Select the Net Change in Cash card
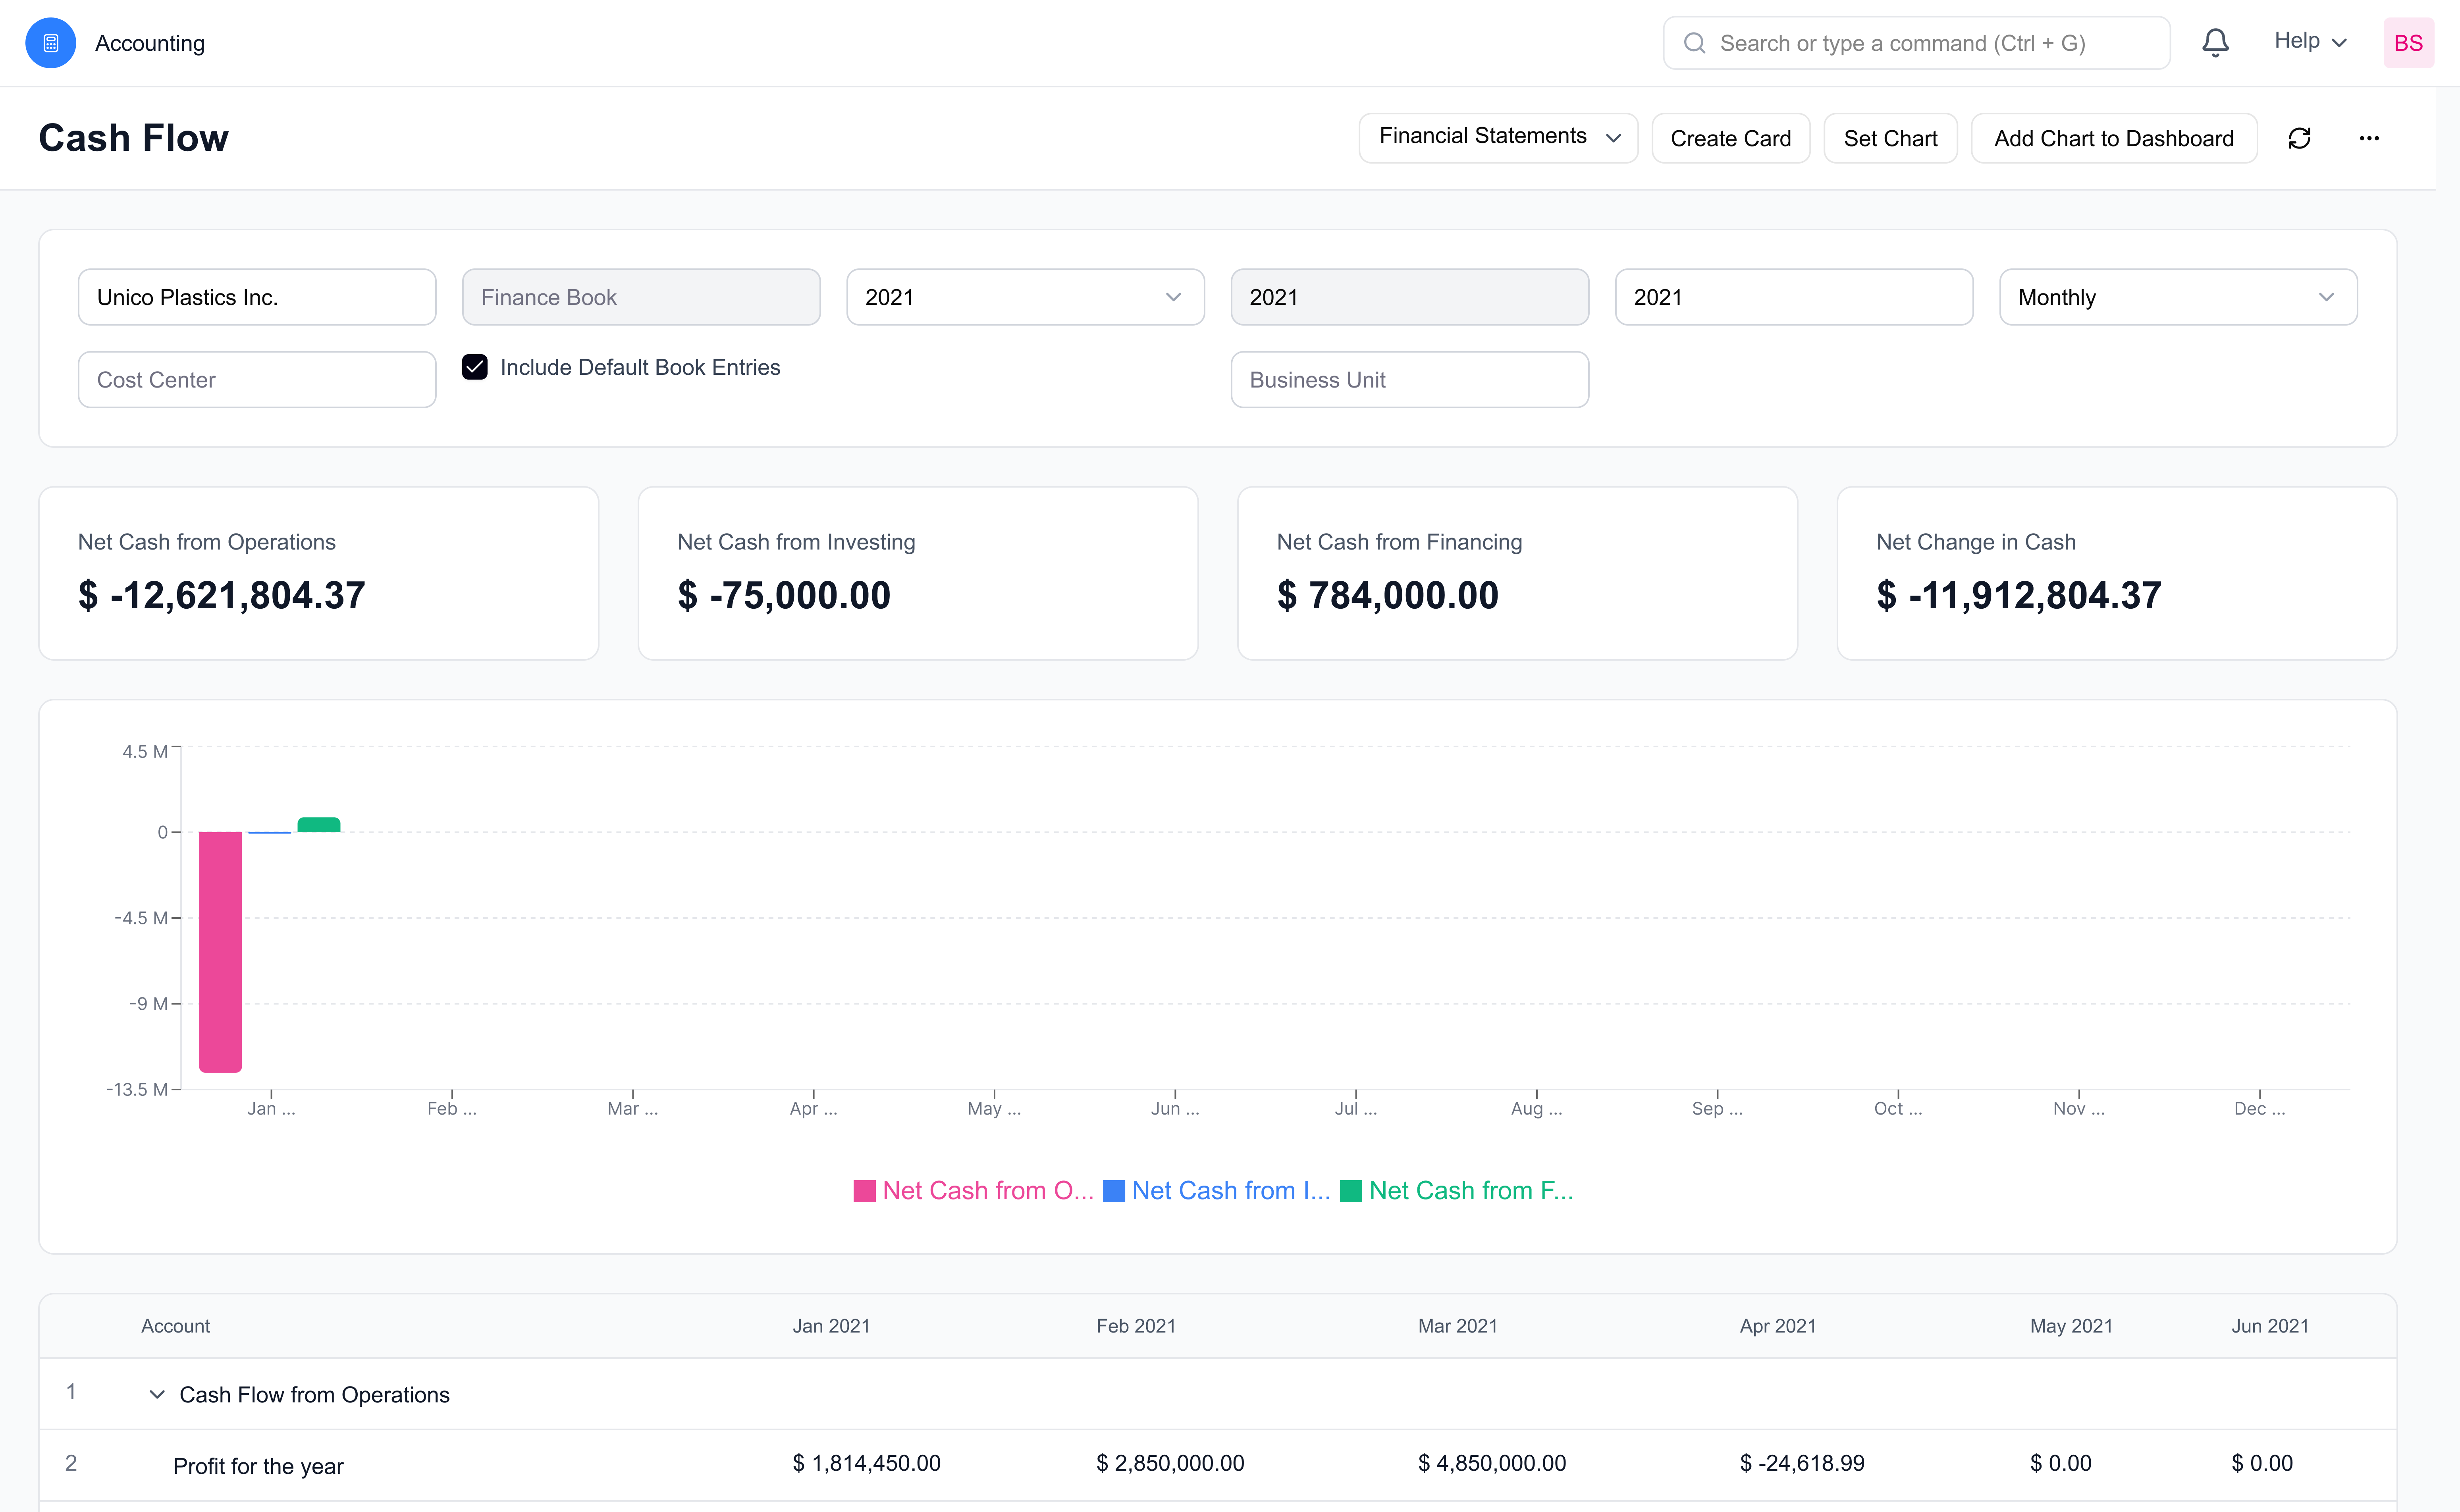This screenshot has height=1512, width=2460. pos(2116,573)
